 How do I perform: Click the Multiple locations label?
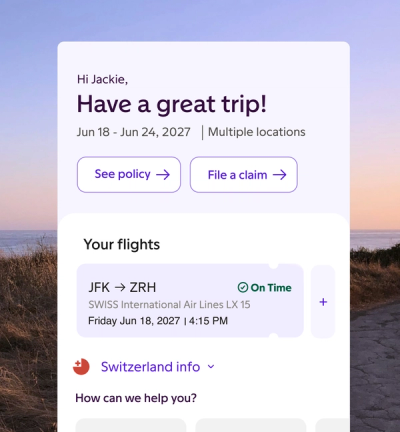coord(257,132)
